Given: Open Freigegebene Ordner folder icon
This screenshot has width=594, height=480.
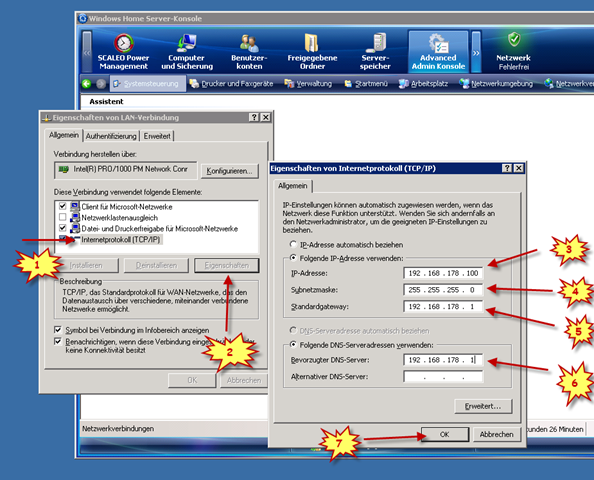Looking at the screenshot, I should tap(312, 43).
